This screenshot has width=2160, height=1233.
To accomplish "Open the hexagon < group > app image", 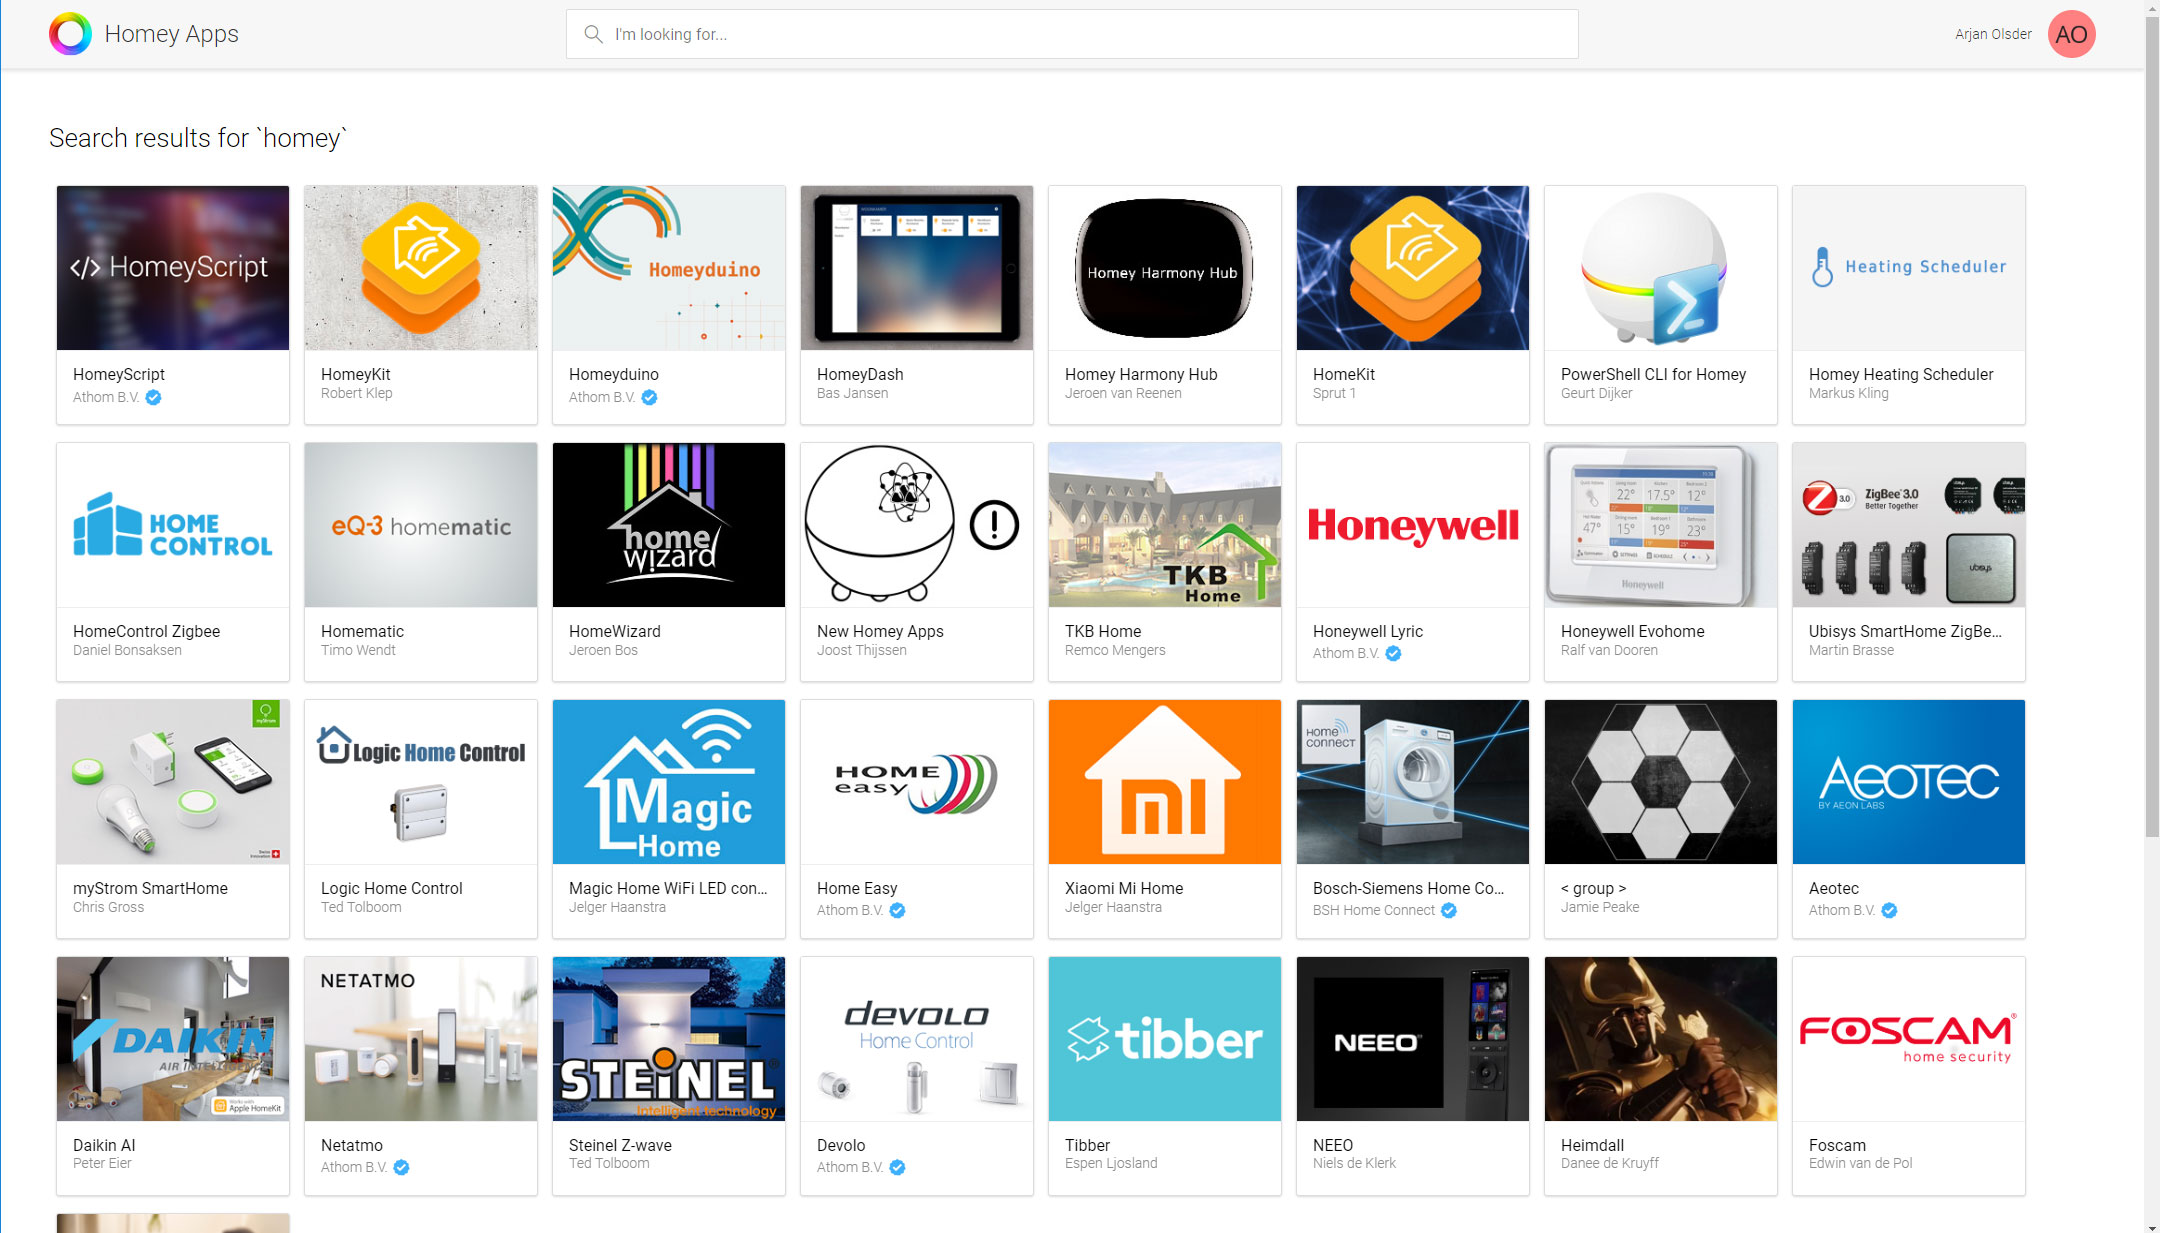I will (x=1661, y=782).
